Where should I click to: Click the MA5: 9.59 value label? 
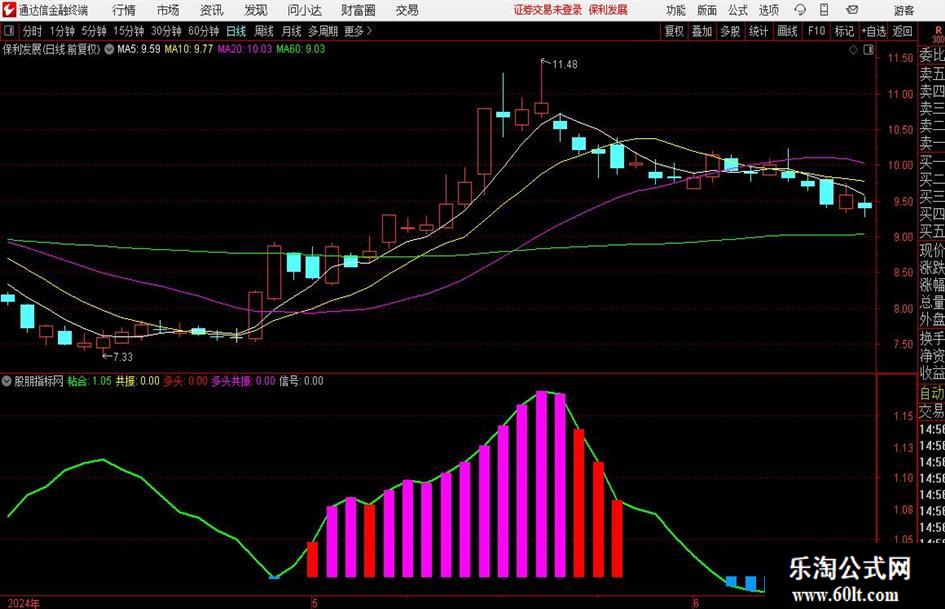coord(139,49)
